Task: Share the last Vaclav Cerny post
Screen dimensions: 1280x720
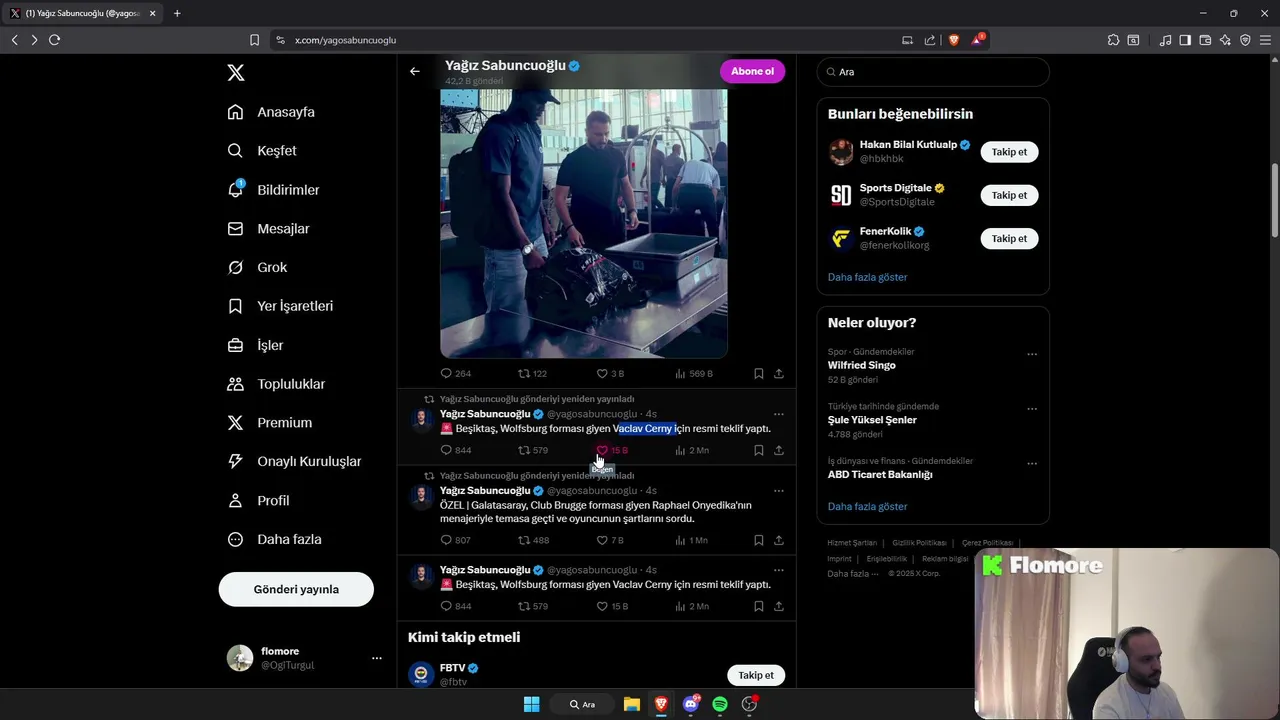Action: click(x=779, y=607)
